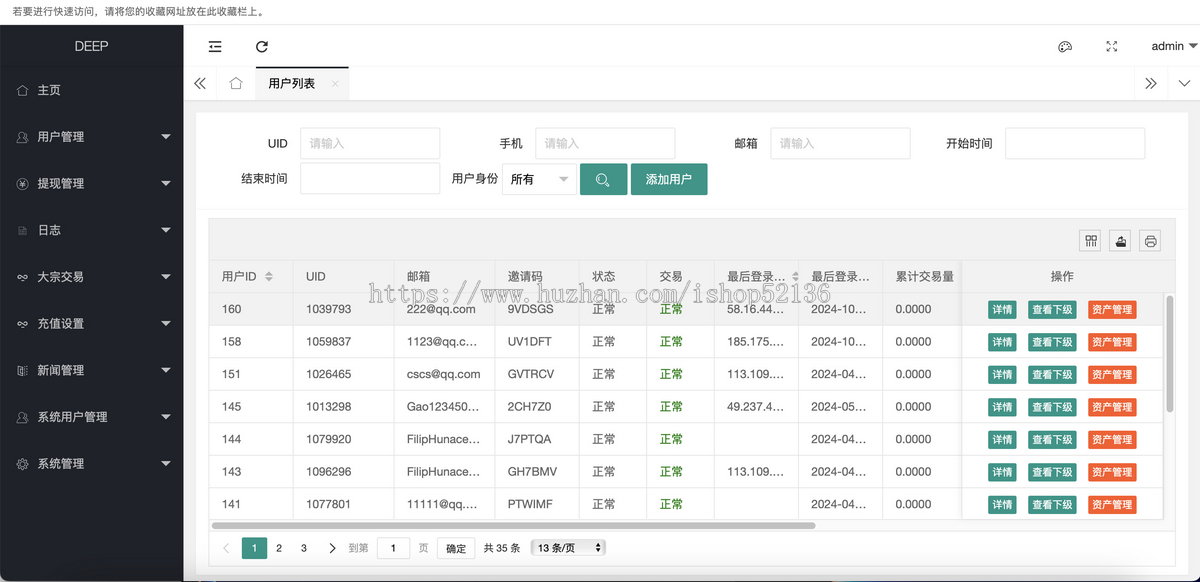Viewport: 1200px width, 582px height.
Task: Go to the home tab icon
Action: (x=236, y=84)
